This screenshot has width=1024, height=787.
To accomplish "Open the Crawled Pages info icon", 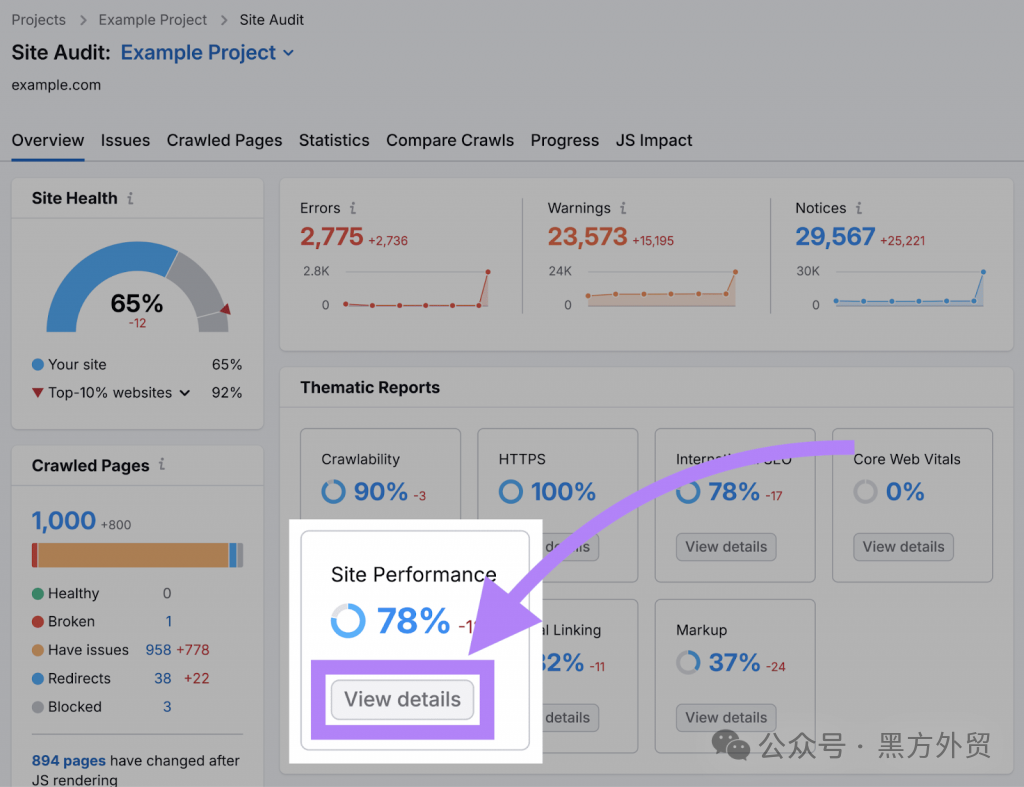I will point(162,464).
